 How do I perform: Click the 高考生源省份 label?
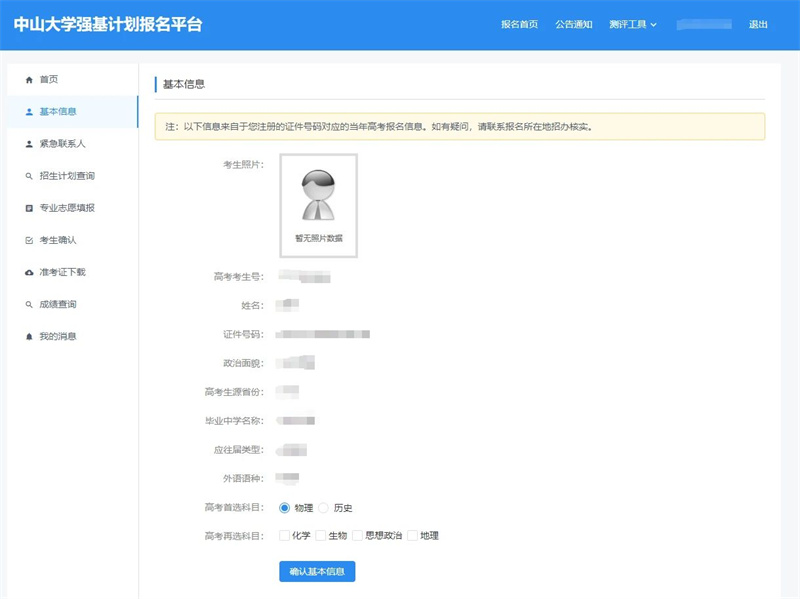[234, 392]
